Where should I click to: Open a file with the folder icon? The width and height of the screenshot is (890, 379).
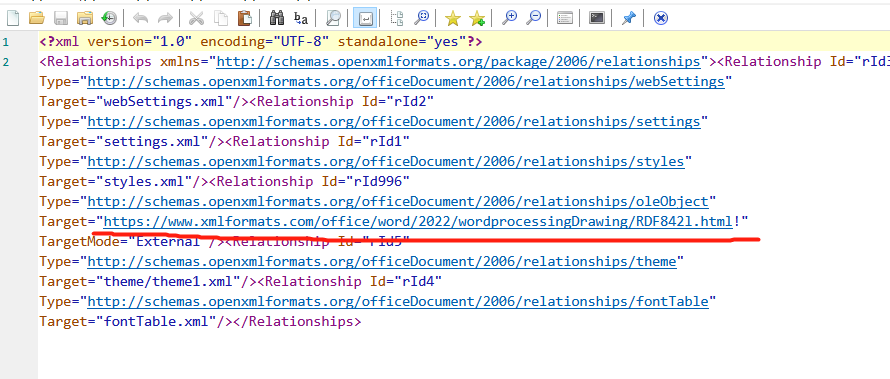point(37,18)
